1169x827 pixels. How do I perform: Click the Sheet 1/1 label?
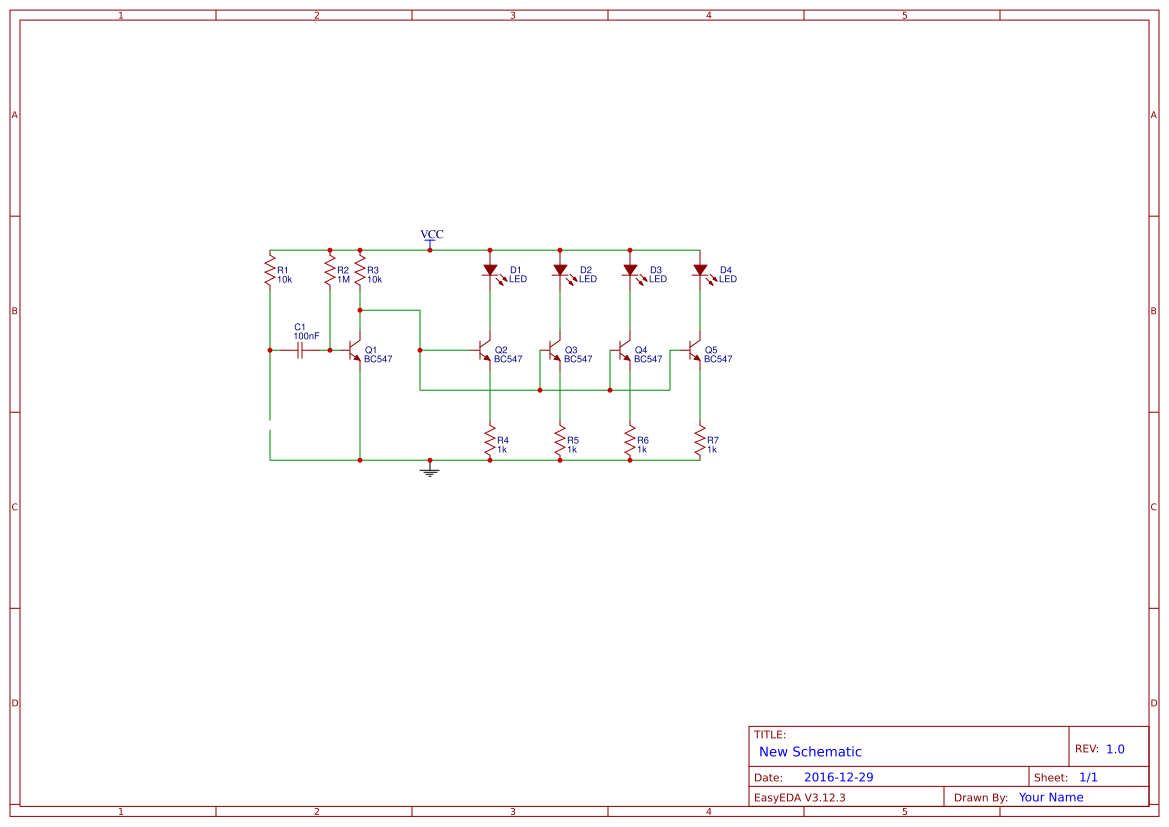1089,776
